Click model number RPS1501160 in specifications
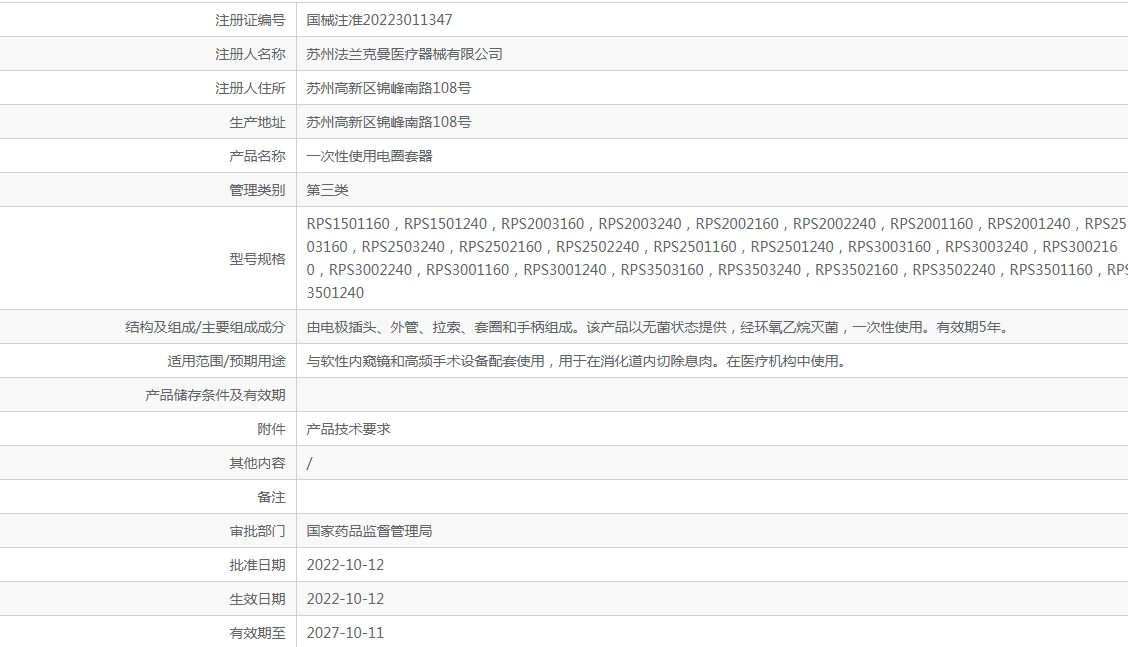 pyautogui.click(x=348, y=224)
